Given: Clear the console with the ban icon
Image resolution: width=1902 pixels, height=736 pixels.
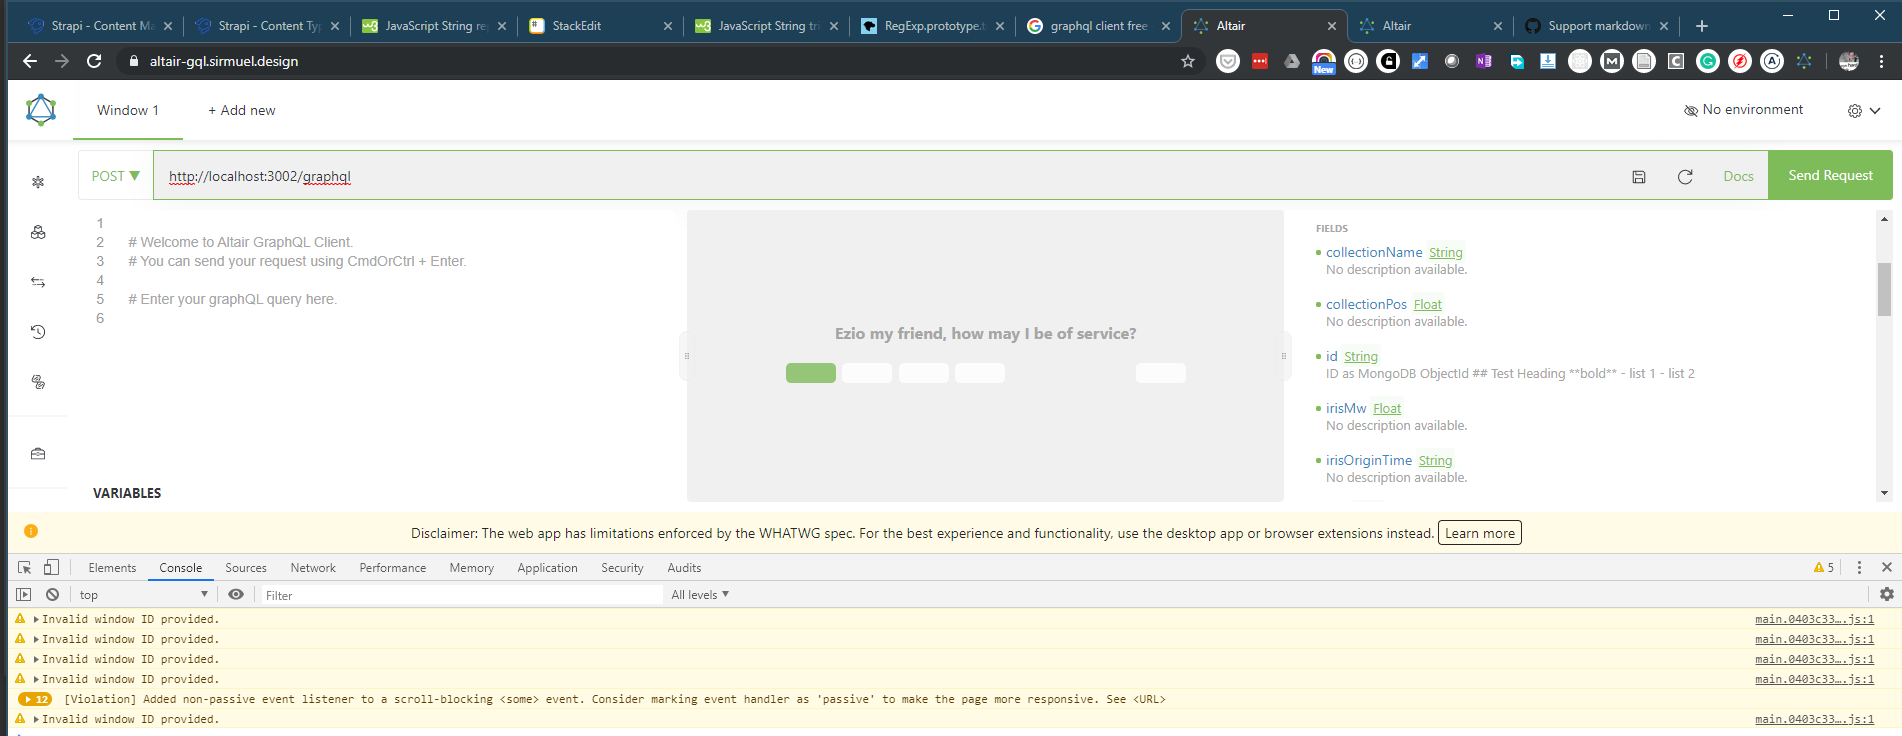Looking at the screenshot, I should (53, 594).
